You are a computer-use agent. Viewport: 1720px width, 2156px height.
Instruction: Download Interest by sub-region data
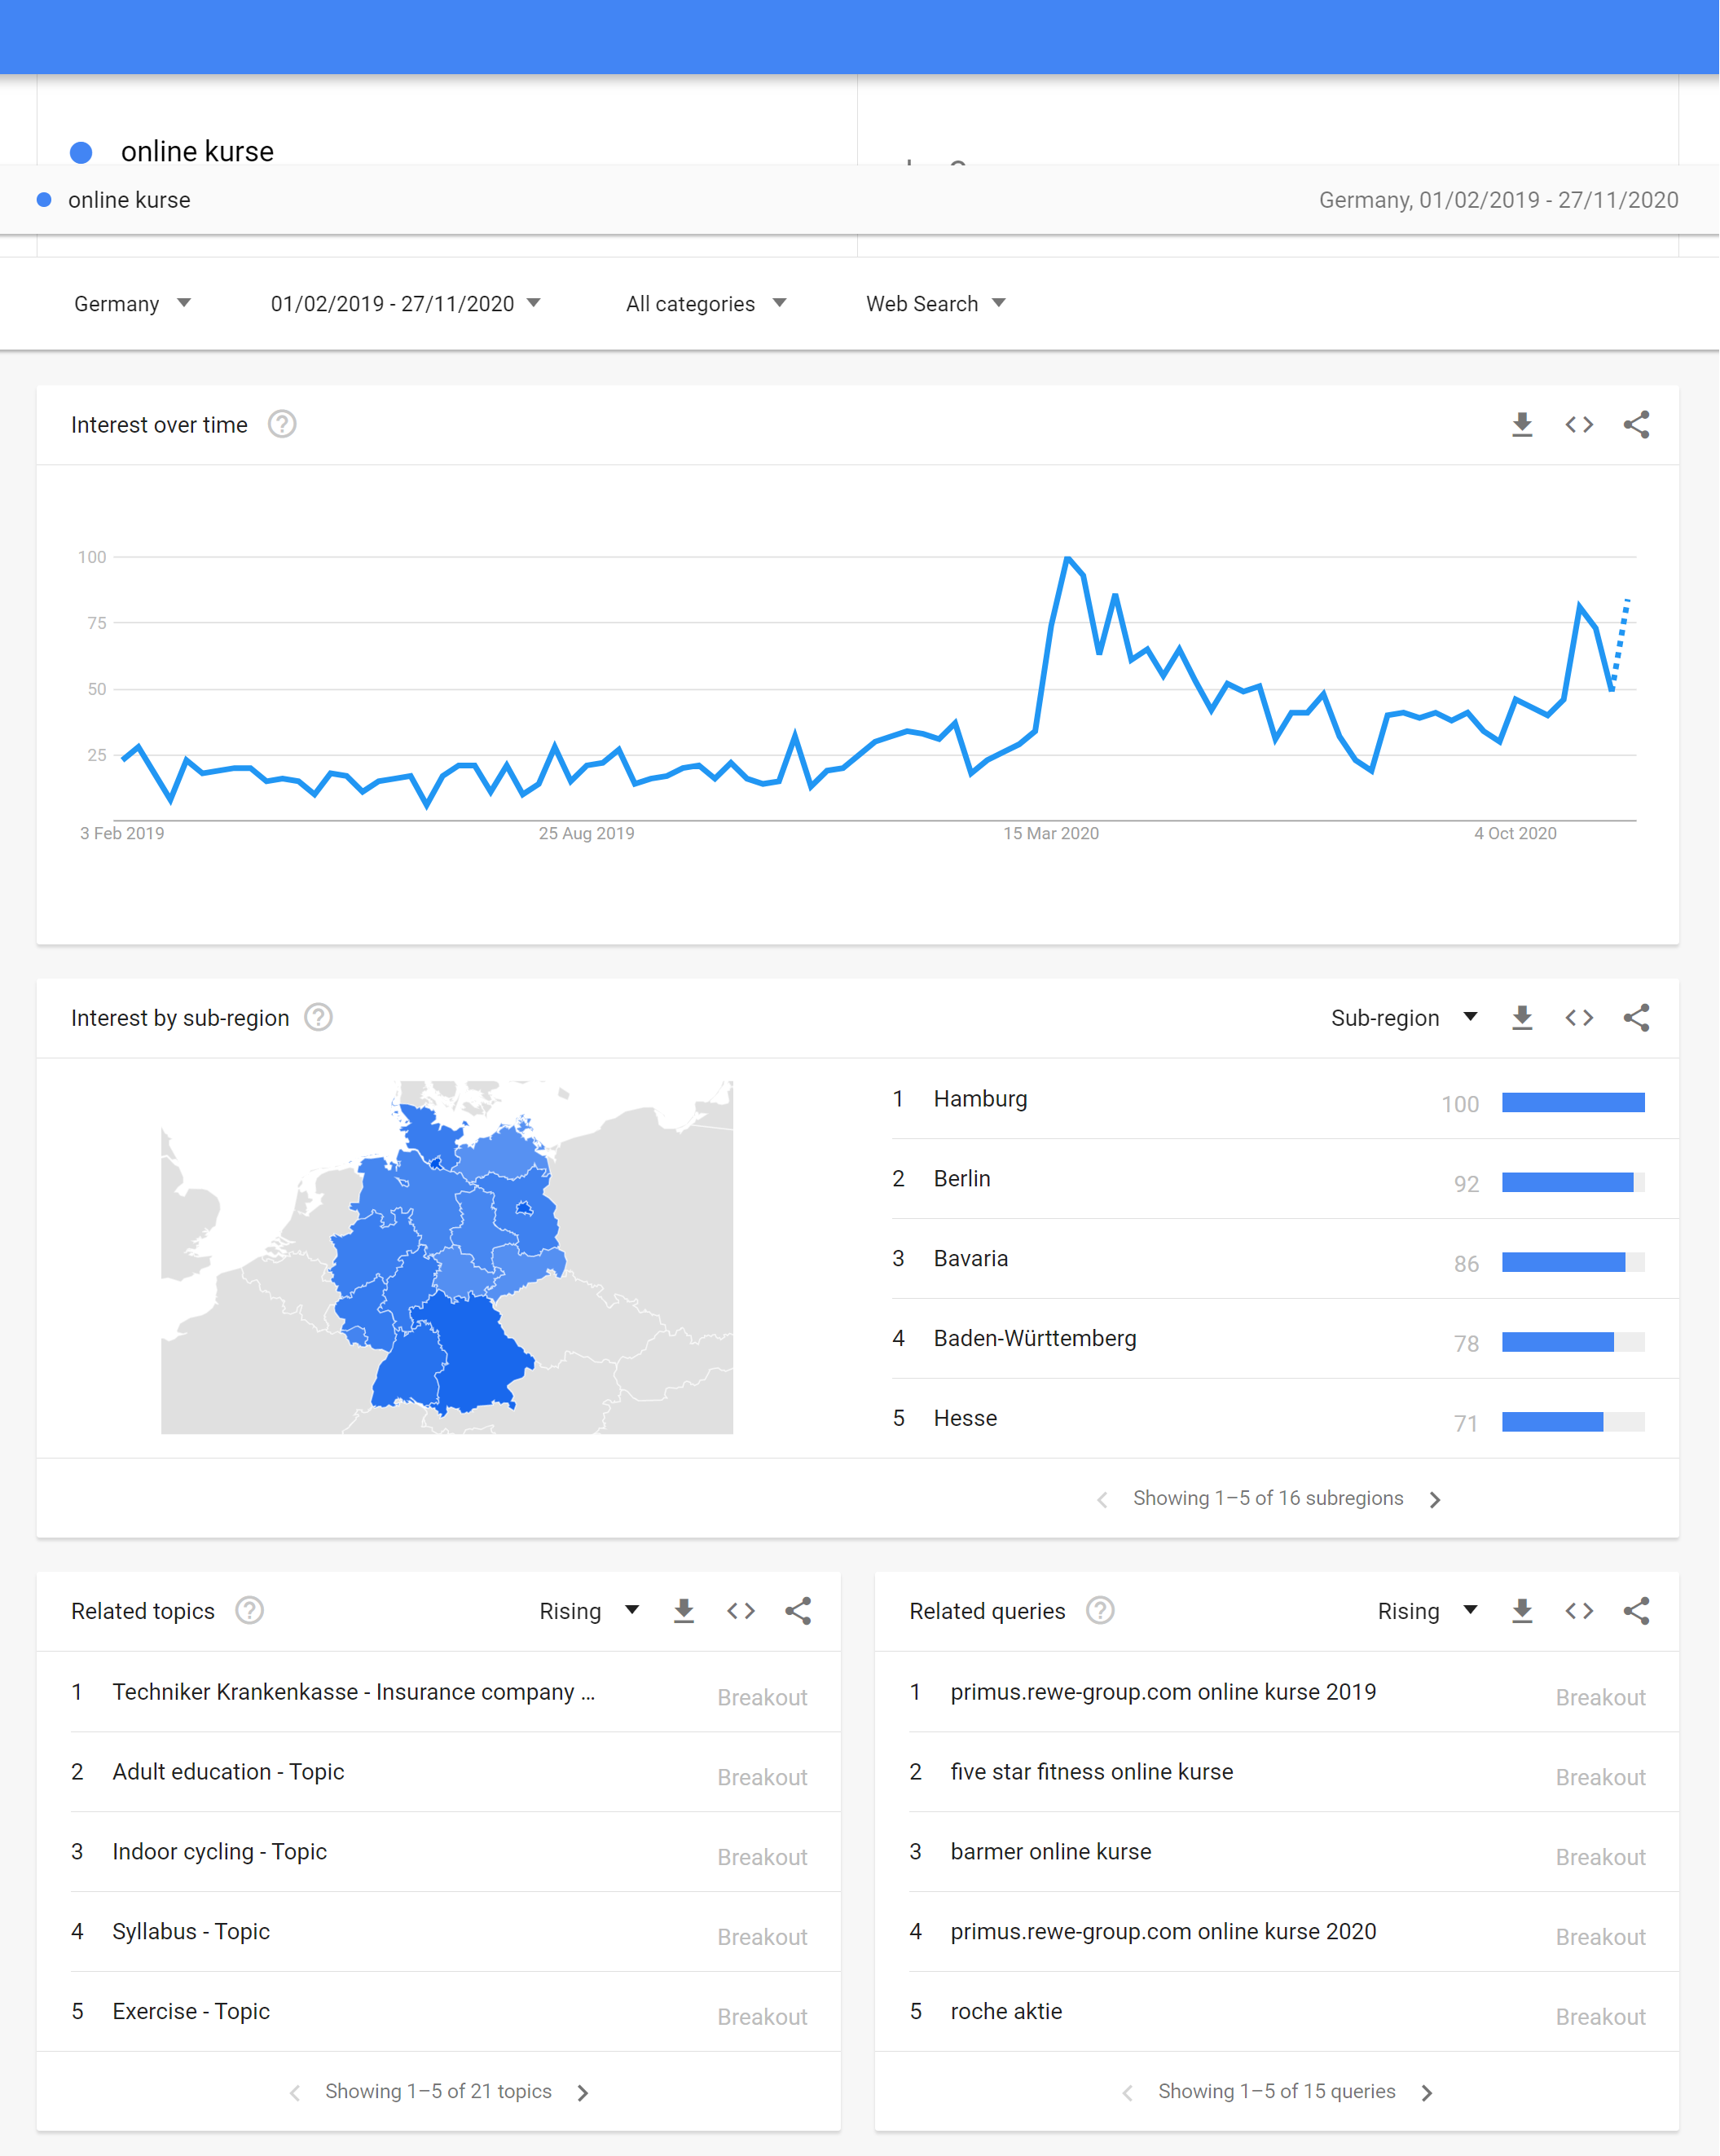1522,1018
